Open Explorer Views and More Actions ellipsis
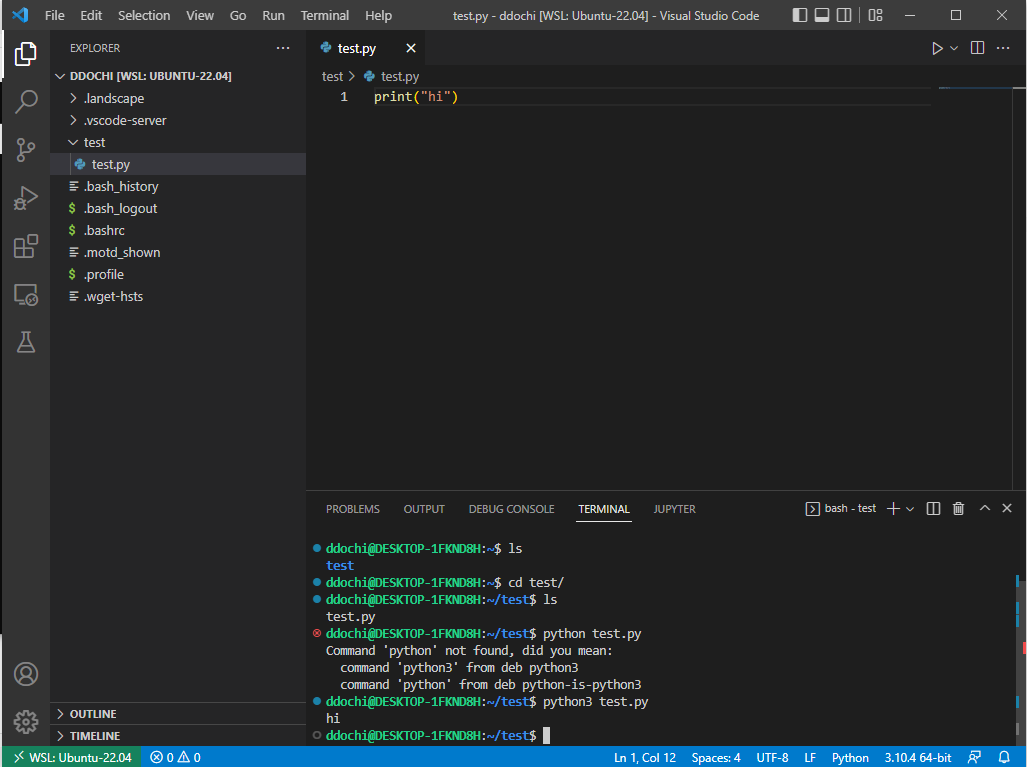The width and height of the screenshot is (1027, 767). click(x=282, y=48)
